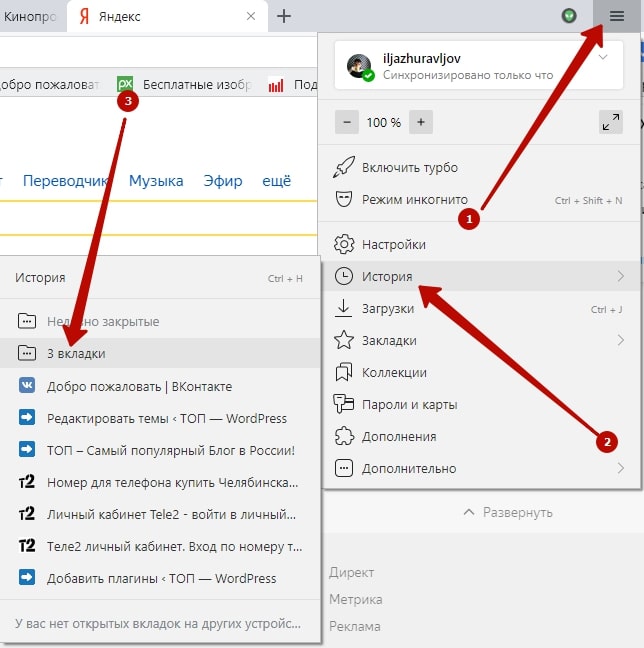Open a new tab with the plus button
The image size is (644, 648).
(284, 16)
